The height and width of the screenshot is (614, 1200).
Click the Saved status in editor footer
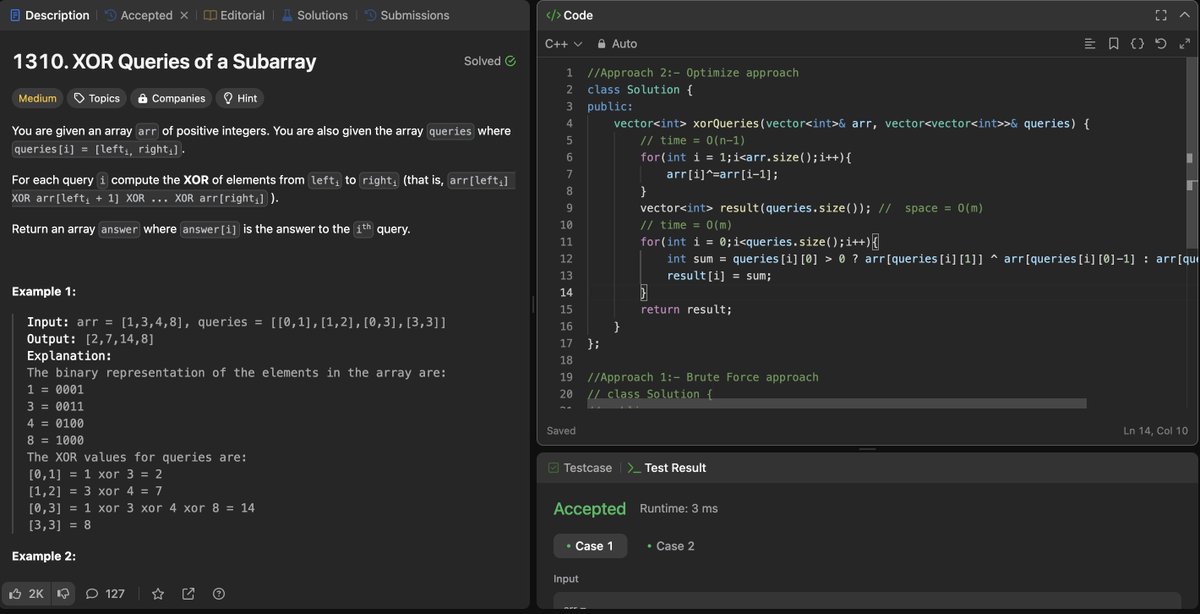coord(561,431)
